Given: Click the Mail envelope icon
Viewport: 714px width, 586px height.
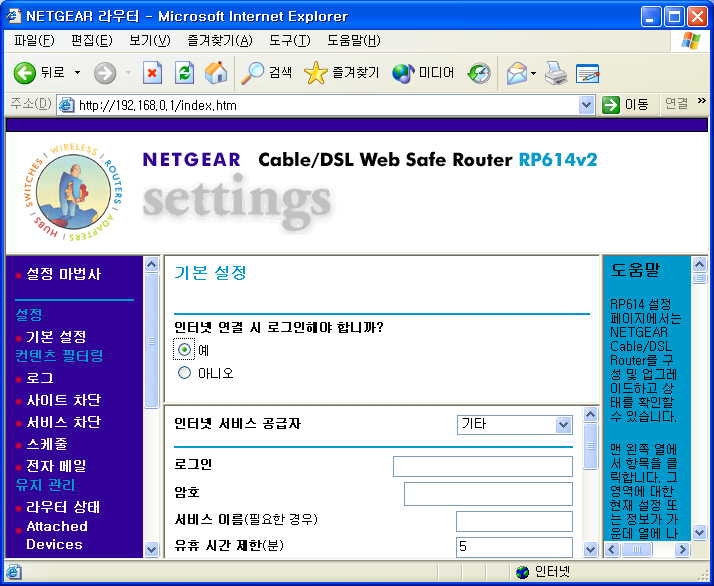Looking at the screenshot, I should pyautogui.click(x=516, y=73).
